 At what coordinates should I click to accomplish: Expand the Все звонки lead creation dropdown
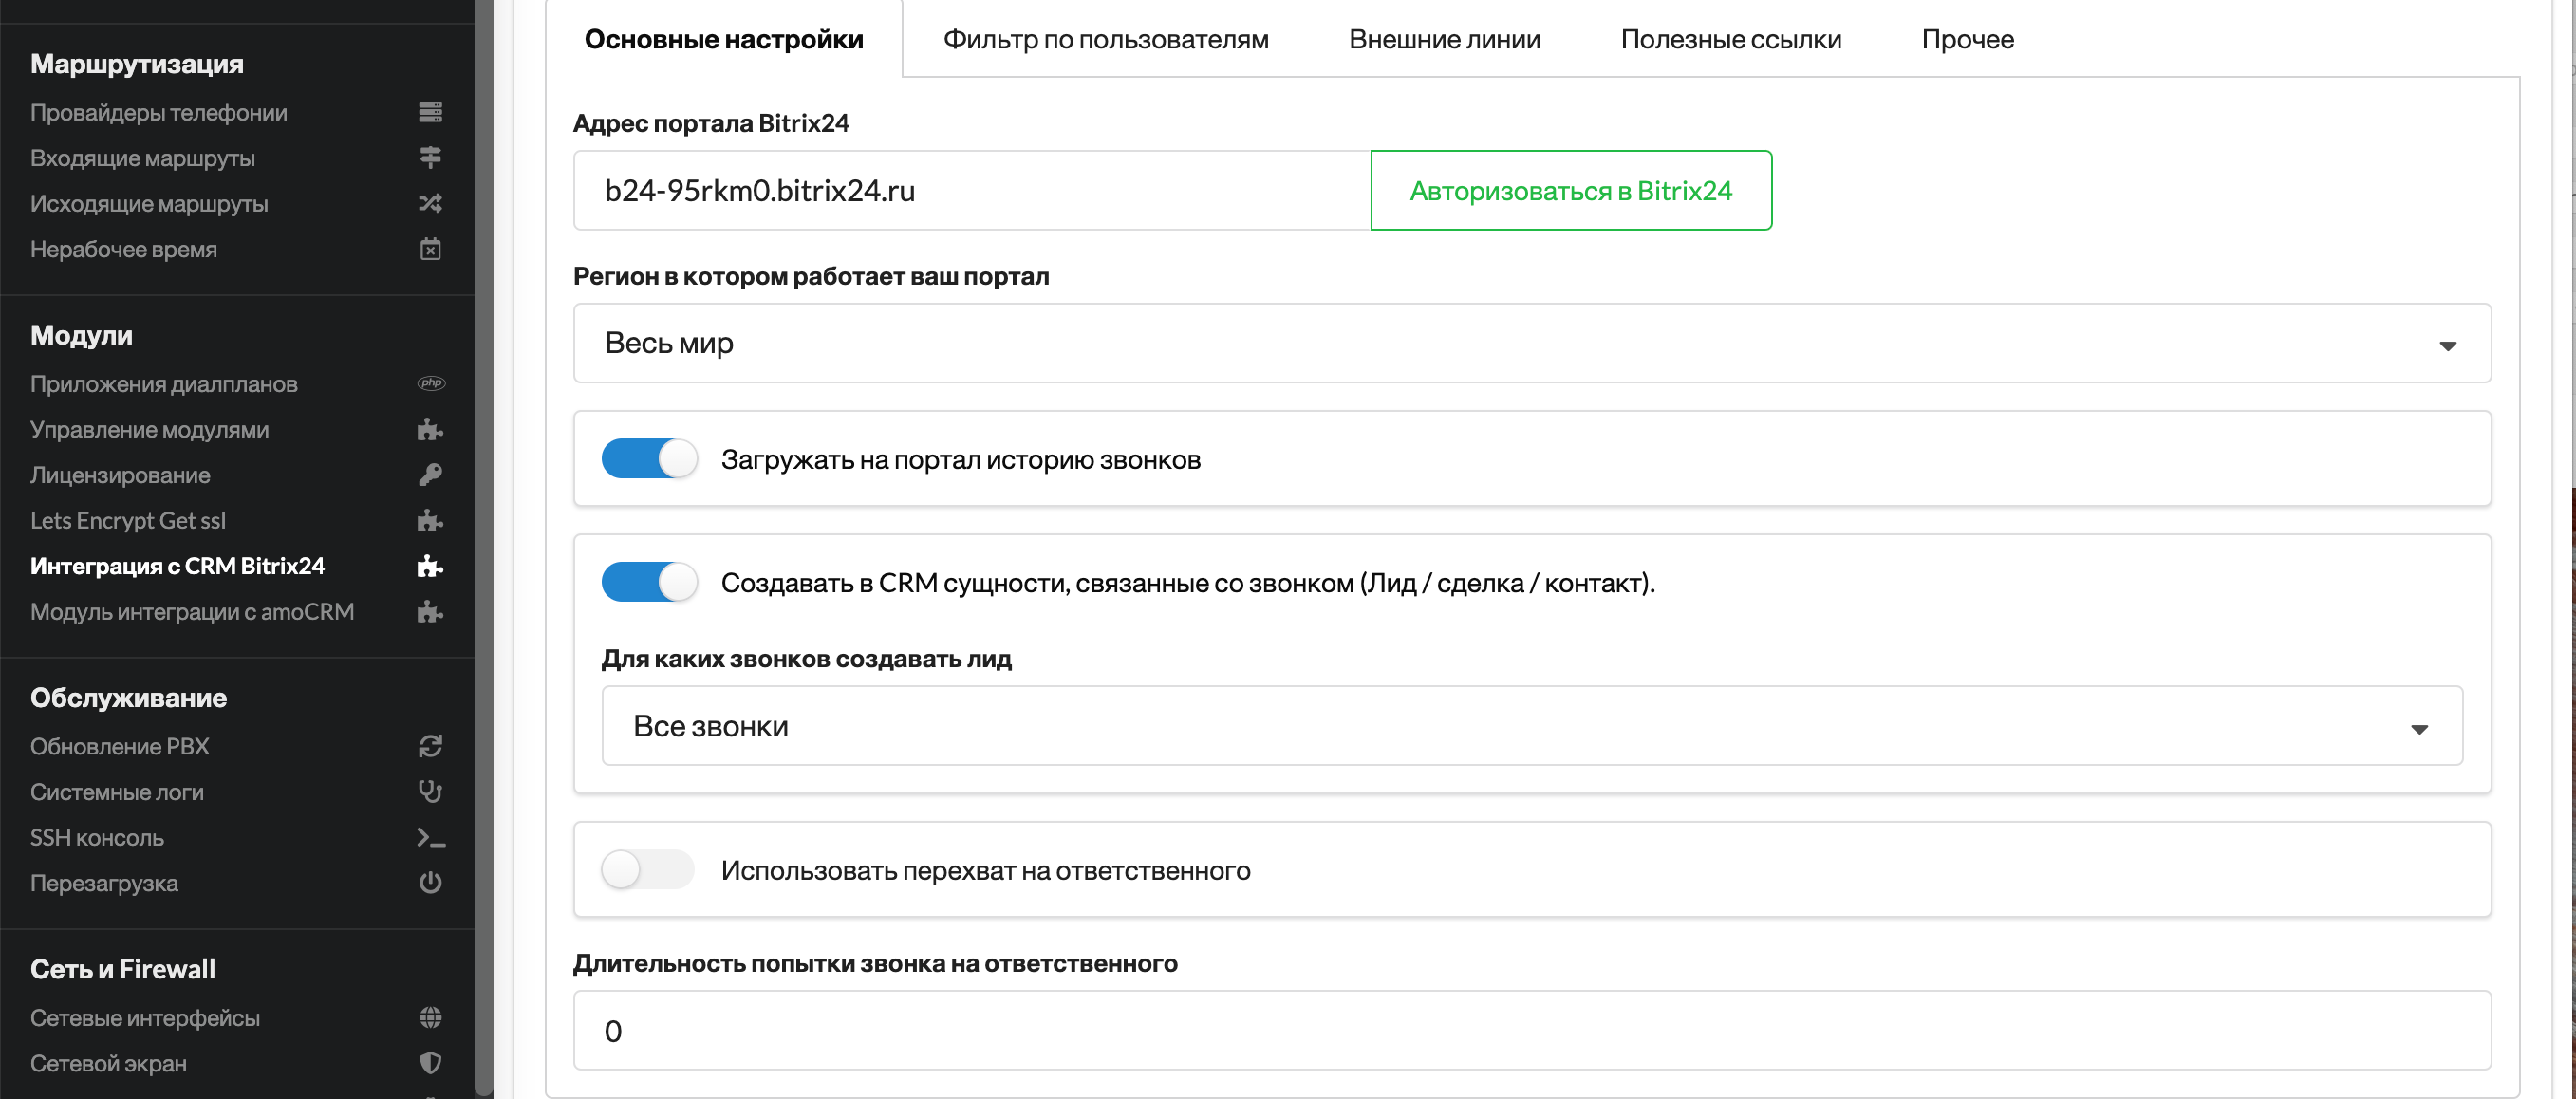1532,726
